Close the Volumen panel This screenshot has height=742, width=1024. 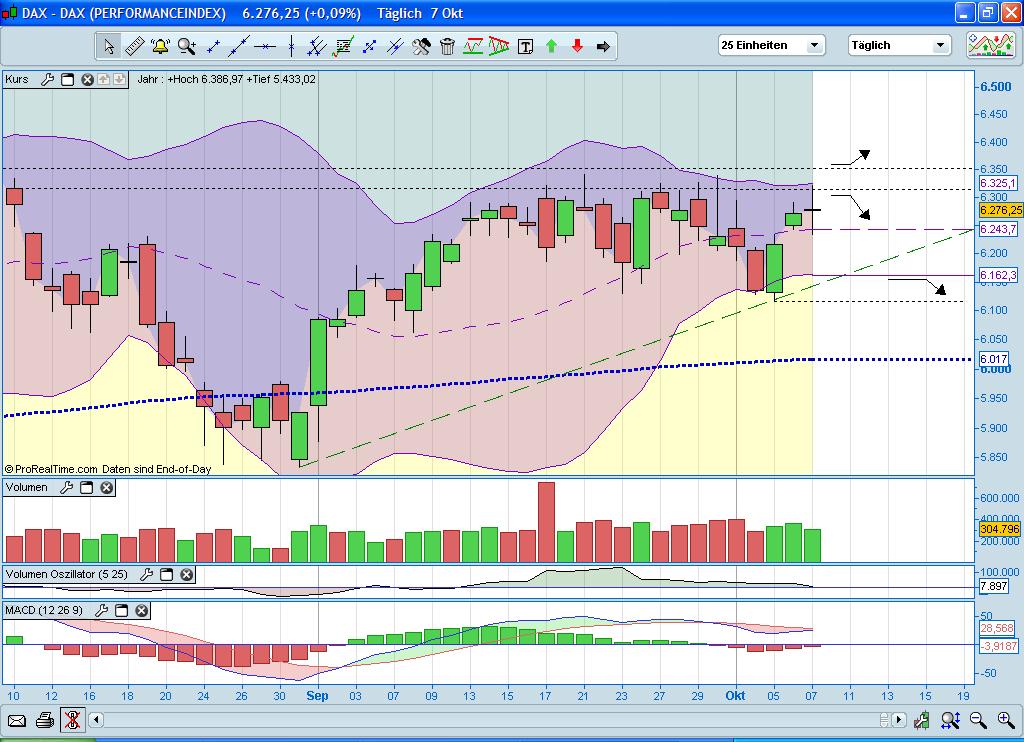[106, 487]
